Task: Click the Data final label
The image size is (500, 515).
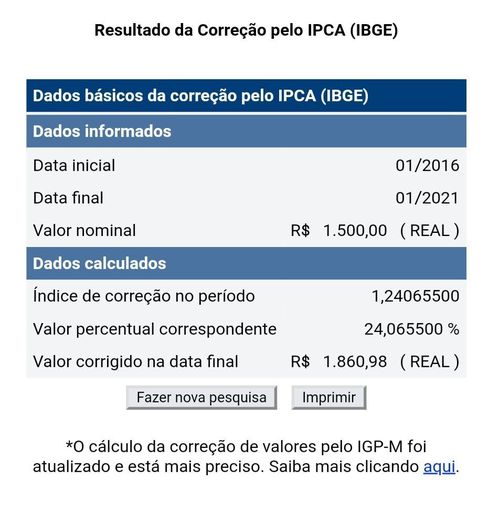Action: 68,198
